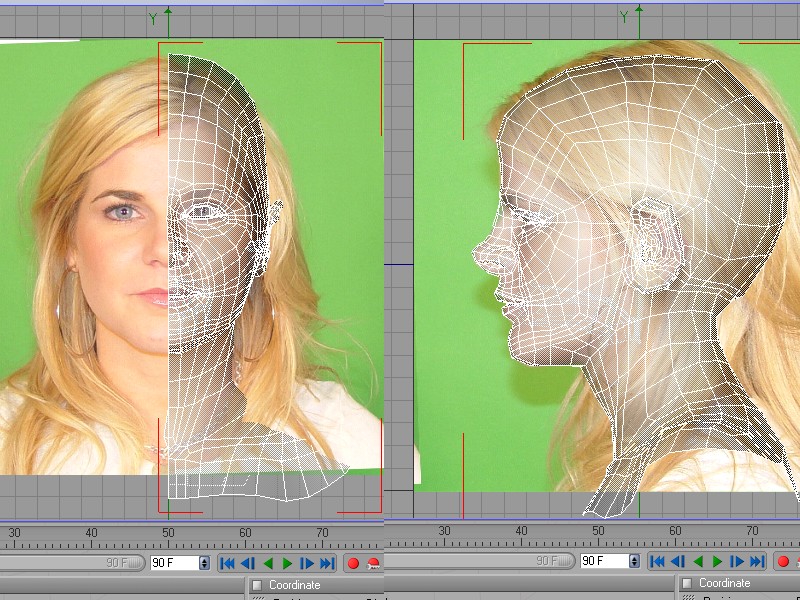Click the 90 F end-frame field in left panel
The height and width of the screenshot is (600, 800).
click(175, 563)
